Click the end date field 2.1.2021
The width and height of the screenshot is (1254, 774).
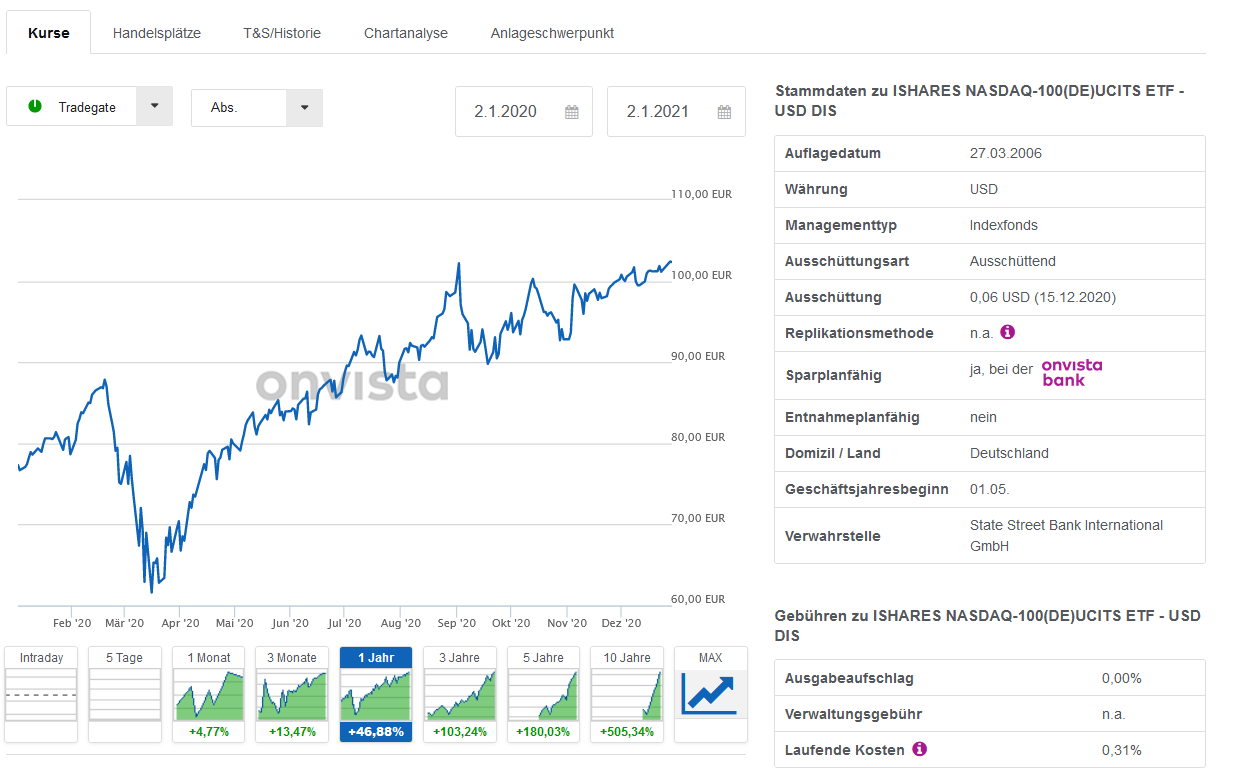coord(658,112)
